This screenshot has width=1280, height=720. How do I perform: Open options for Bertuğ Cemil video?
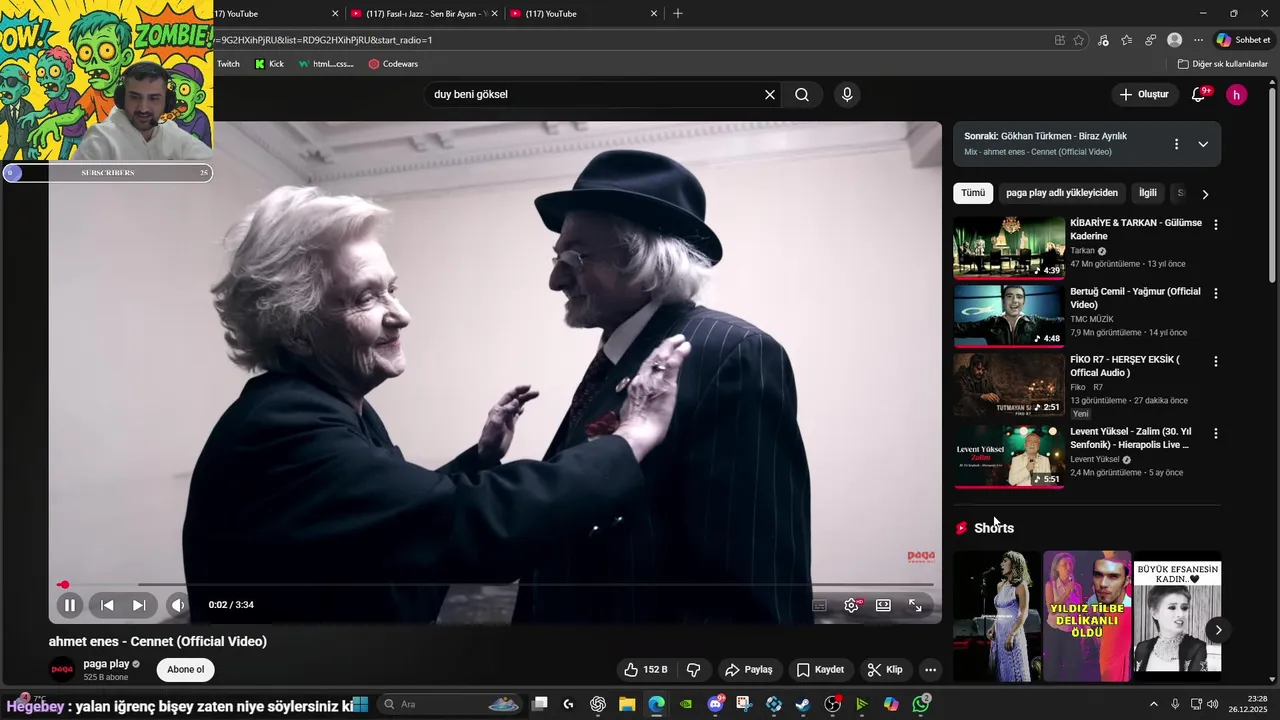pos(1216,294)
